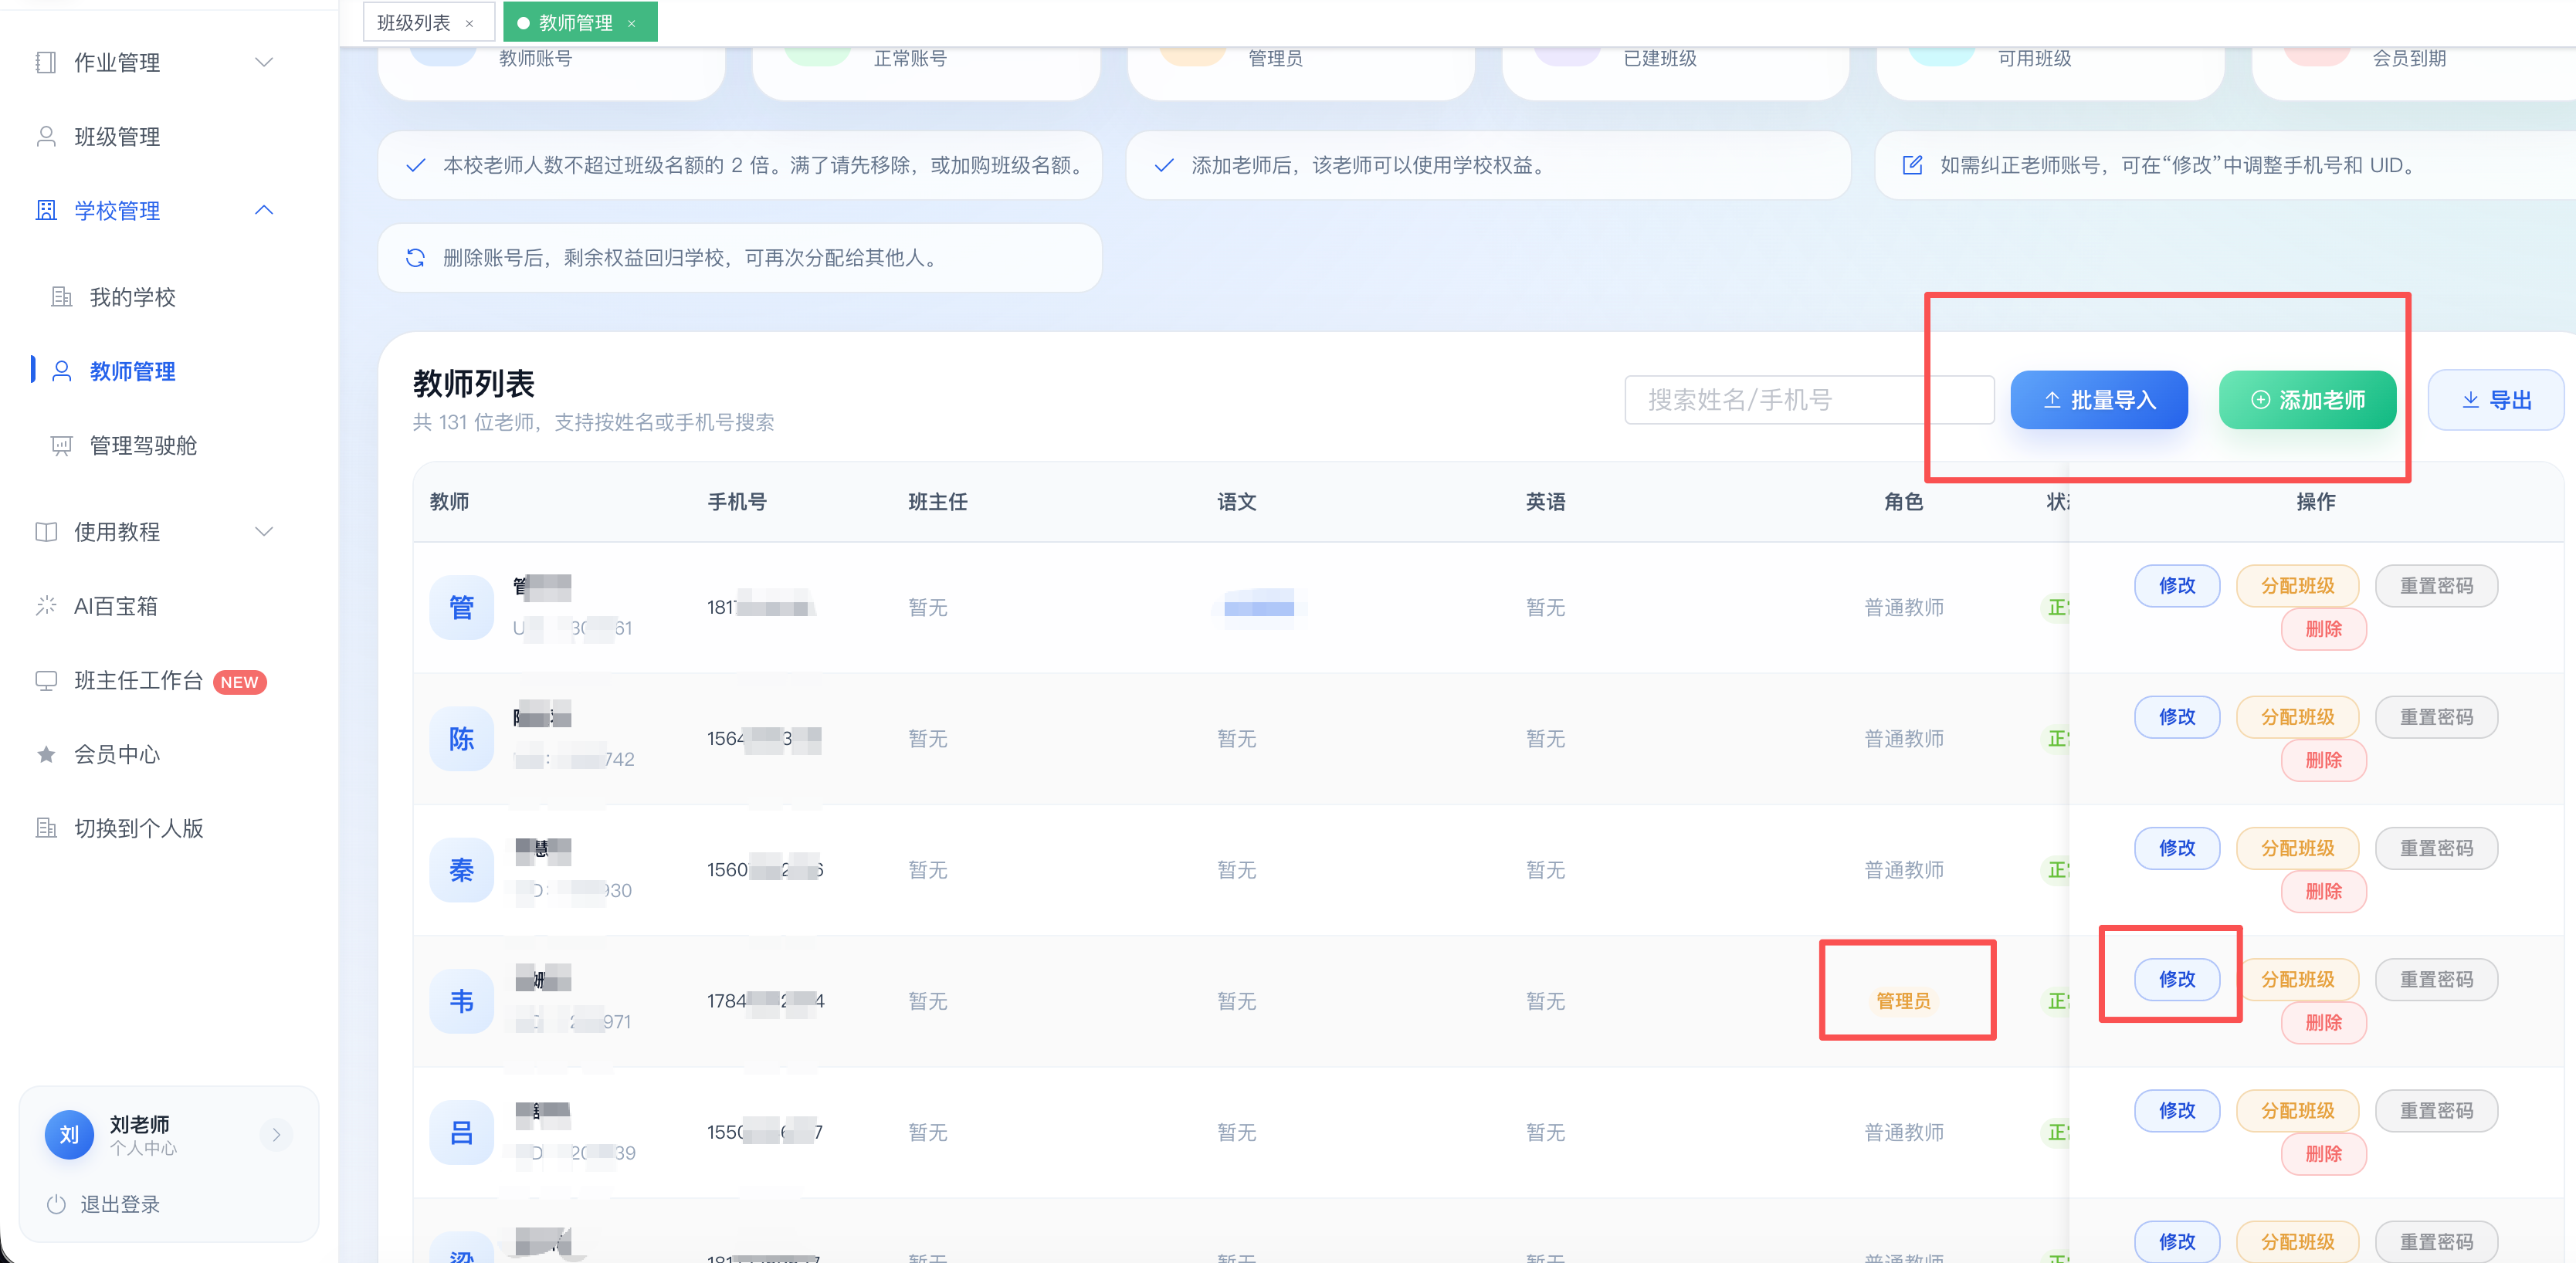Click the 添加老师 button
The height and width of the screenshot is (1263, 2576).
2307,400
